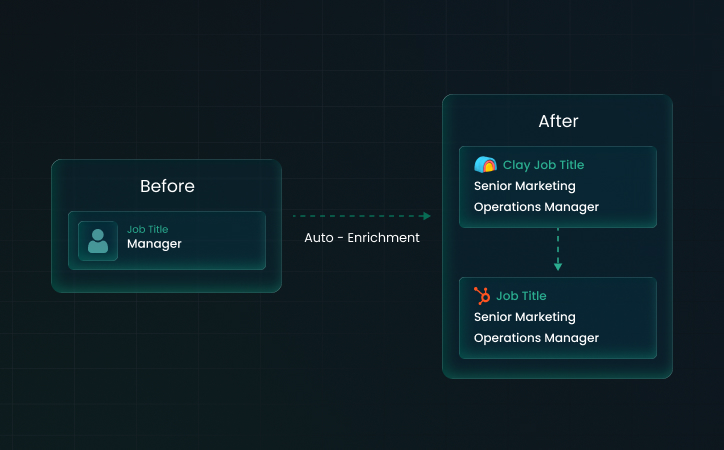Select the "Before" heading text
This screenshot has height=450, width=724.
pos(167,186)
